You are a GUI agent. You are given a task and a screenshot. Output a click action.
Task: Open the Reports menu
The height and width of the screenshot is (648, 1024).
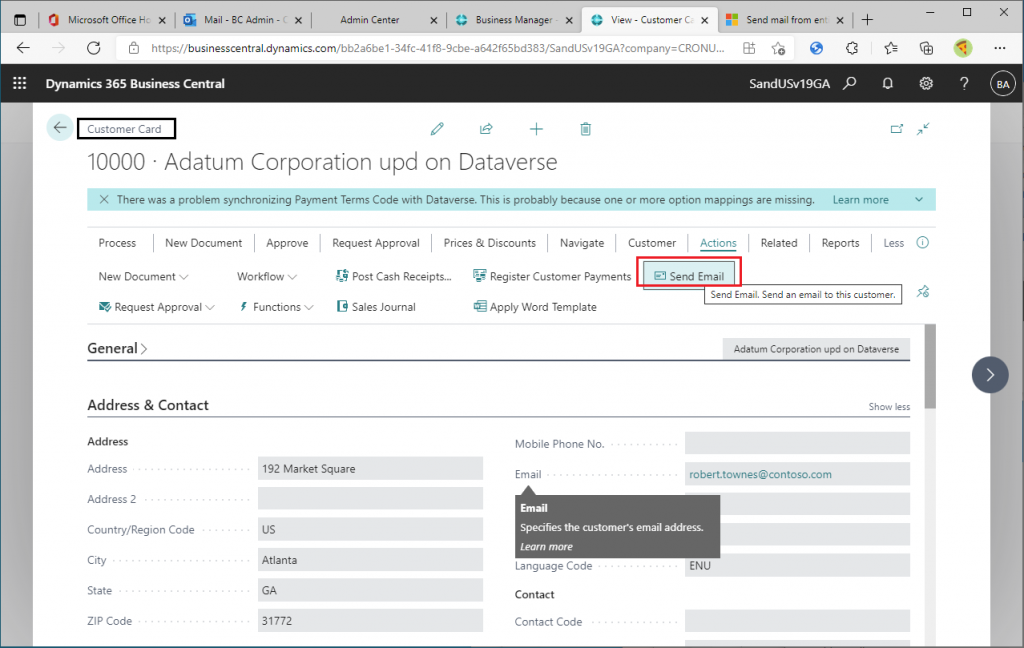(840, 243)
